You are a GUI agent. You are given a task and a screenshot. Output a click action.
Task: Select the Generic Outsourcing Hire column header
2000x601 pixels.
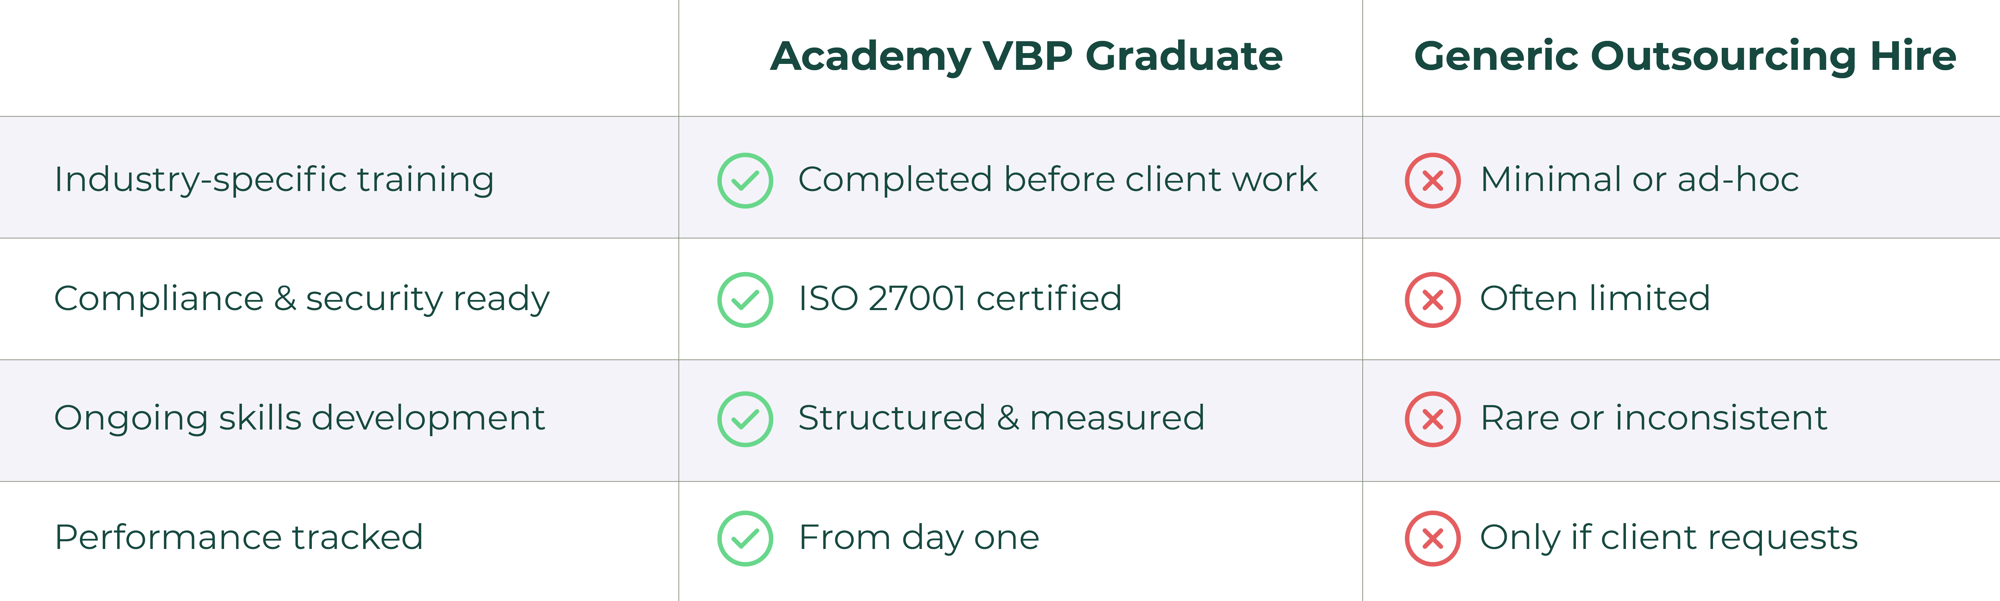pyautogui.click(x=1684, y=56)
